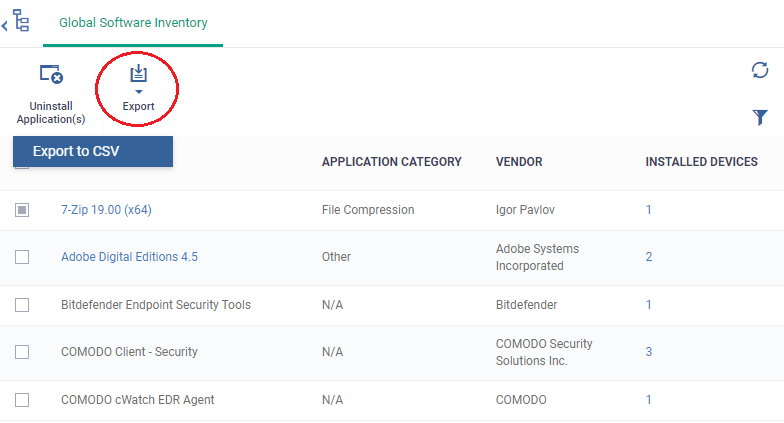
Task: Click the File Compression category cell
Action: tap(368, 210)
